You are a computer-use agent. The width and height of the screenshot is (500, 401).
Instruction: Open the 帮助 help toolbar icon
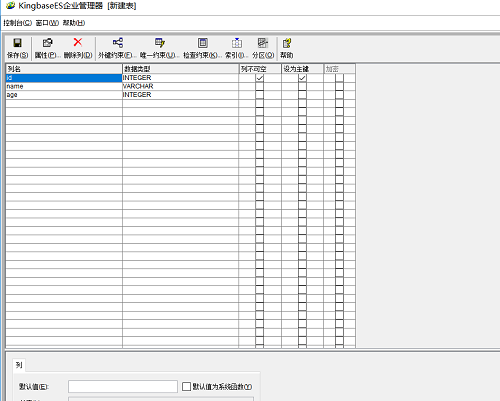pos(287,48)
